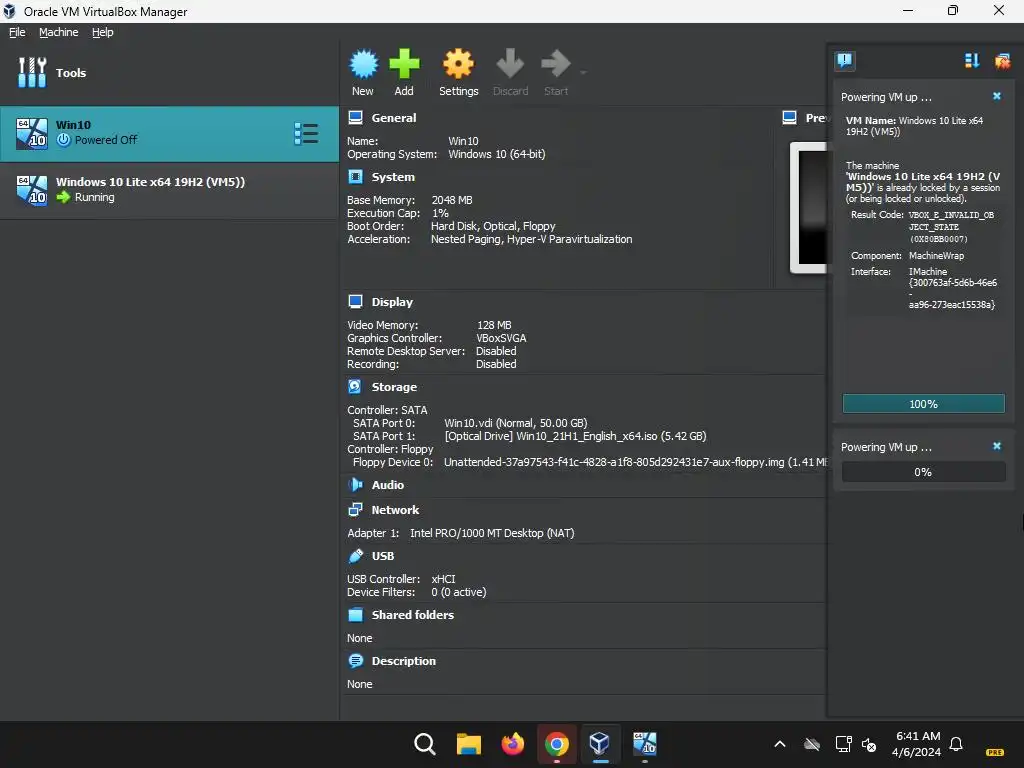Open the Network section header
The height and width of the screenshot is (768, 1024).
coord(395,510)
